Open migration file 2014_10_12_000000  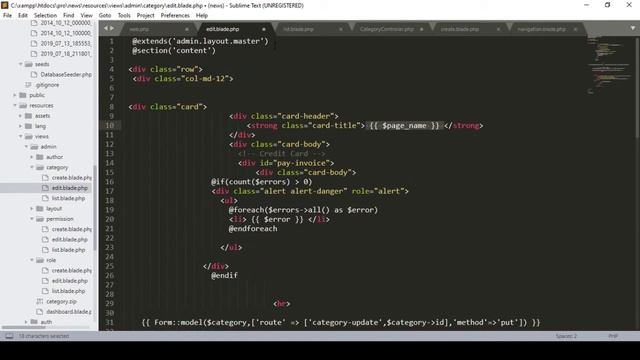(x=66, y=23)
